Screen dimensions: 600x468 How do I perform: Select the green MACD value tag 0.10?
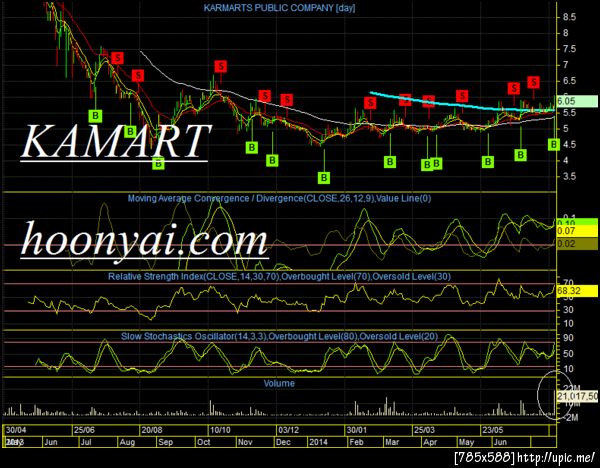click(577, 222)
